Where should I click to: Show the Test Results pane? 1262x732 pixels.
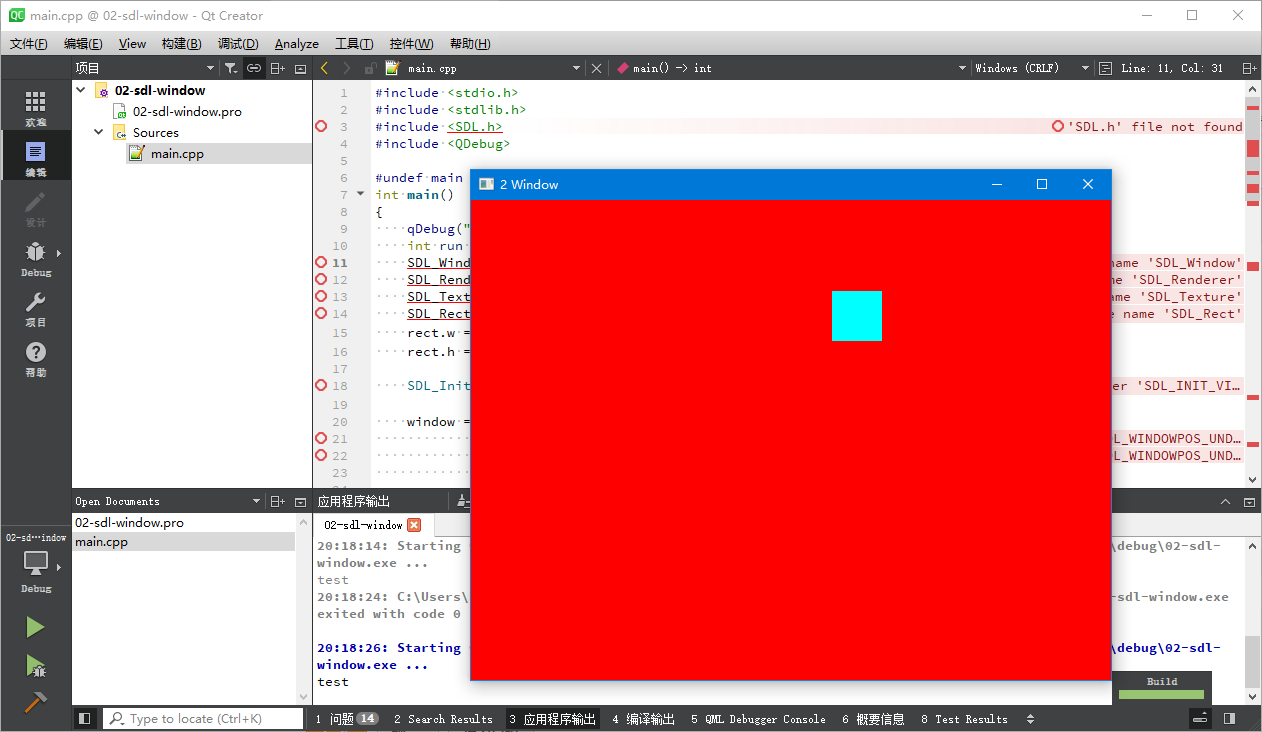pos(964,719)
